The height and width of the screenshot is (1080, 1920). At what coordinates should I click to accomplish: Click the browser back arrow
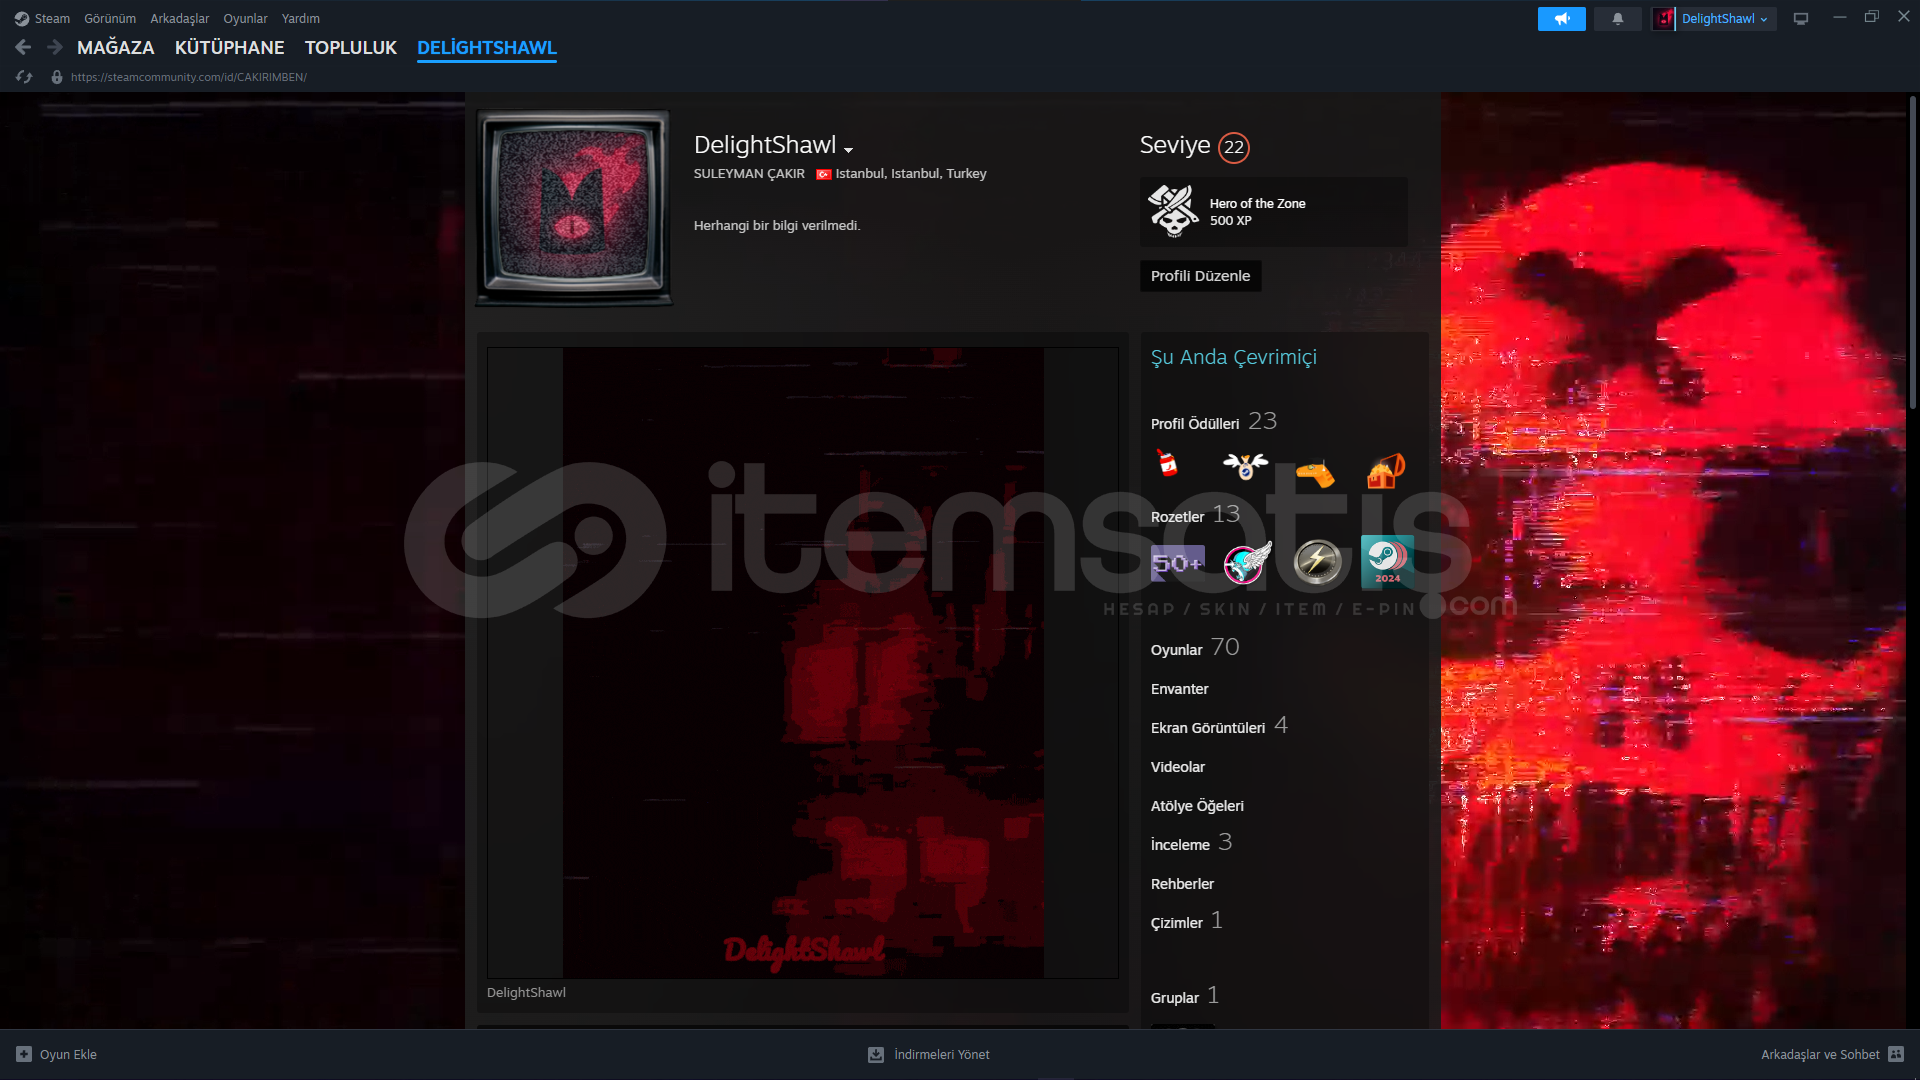(23, 47)
